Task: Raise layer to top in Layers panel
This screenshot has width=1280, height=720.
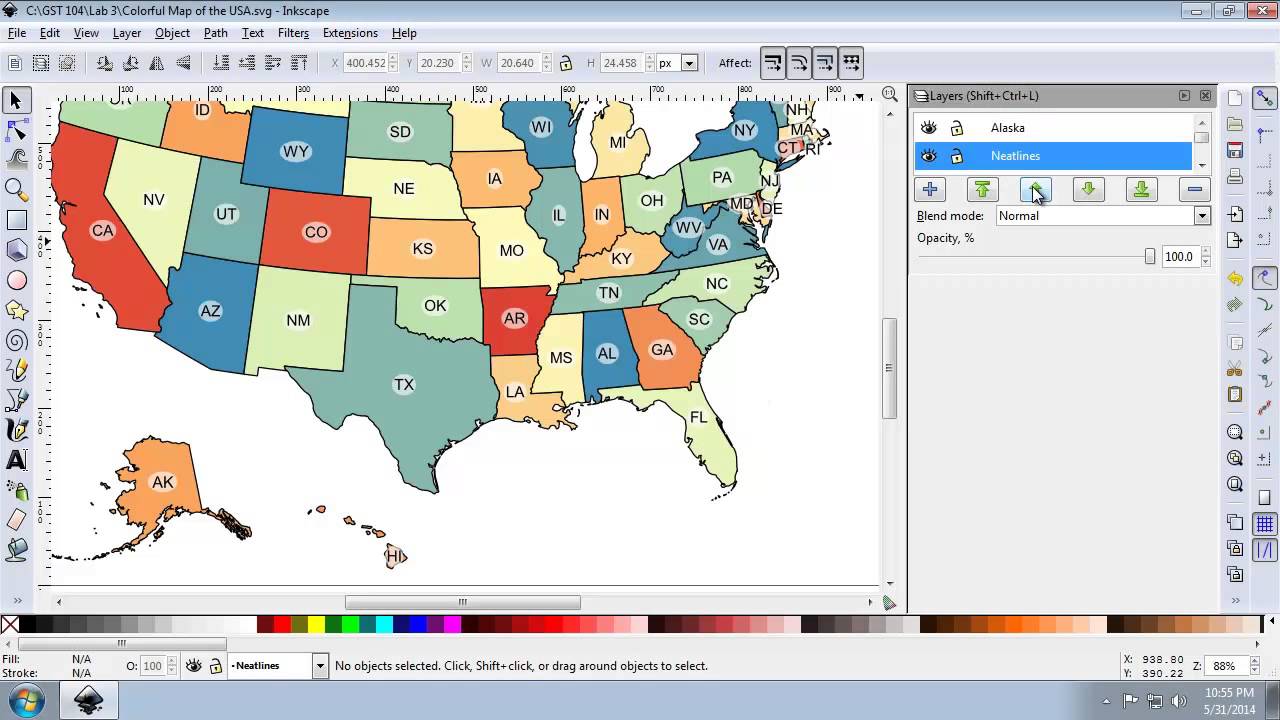Action: 982,189
